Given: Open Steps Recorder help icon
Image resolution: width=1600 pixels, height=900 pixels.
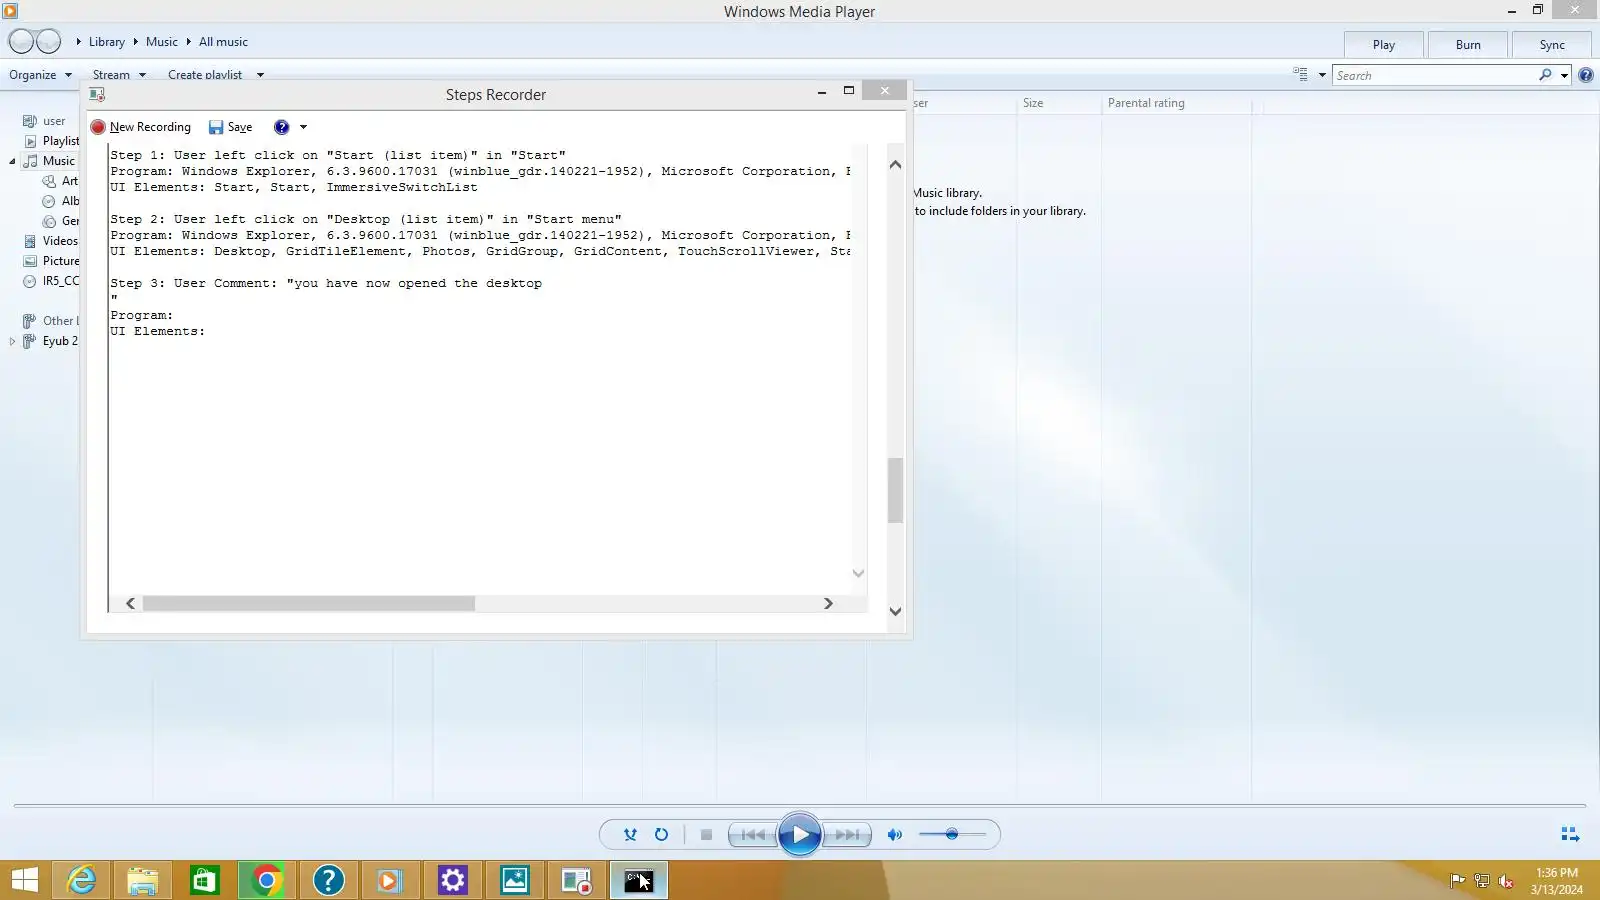Looking at the screenshot, I should click(x=282, y=127).
